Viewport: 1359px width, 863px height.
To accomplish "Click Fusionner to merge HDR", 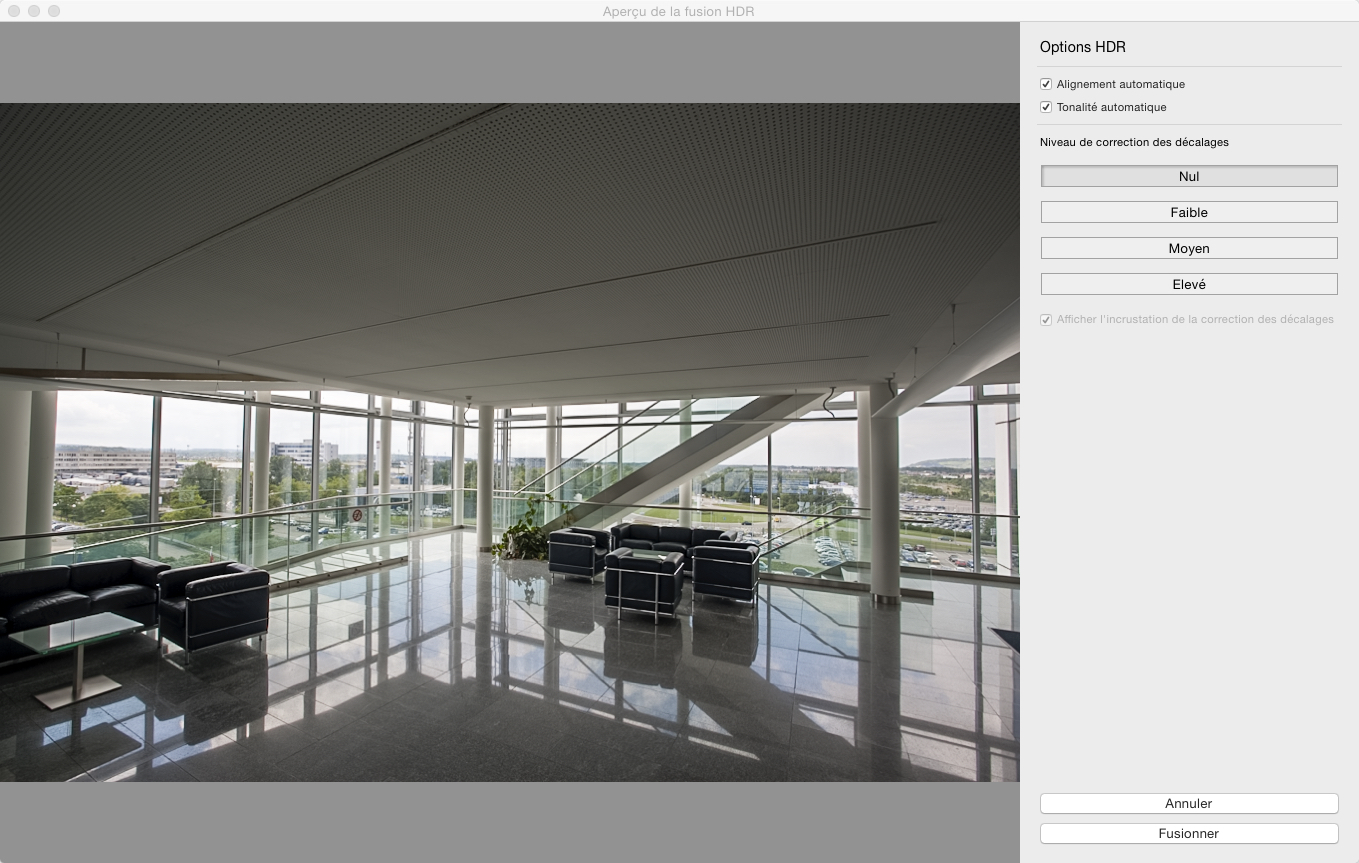I will [x=1189, y=833].
